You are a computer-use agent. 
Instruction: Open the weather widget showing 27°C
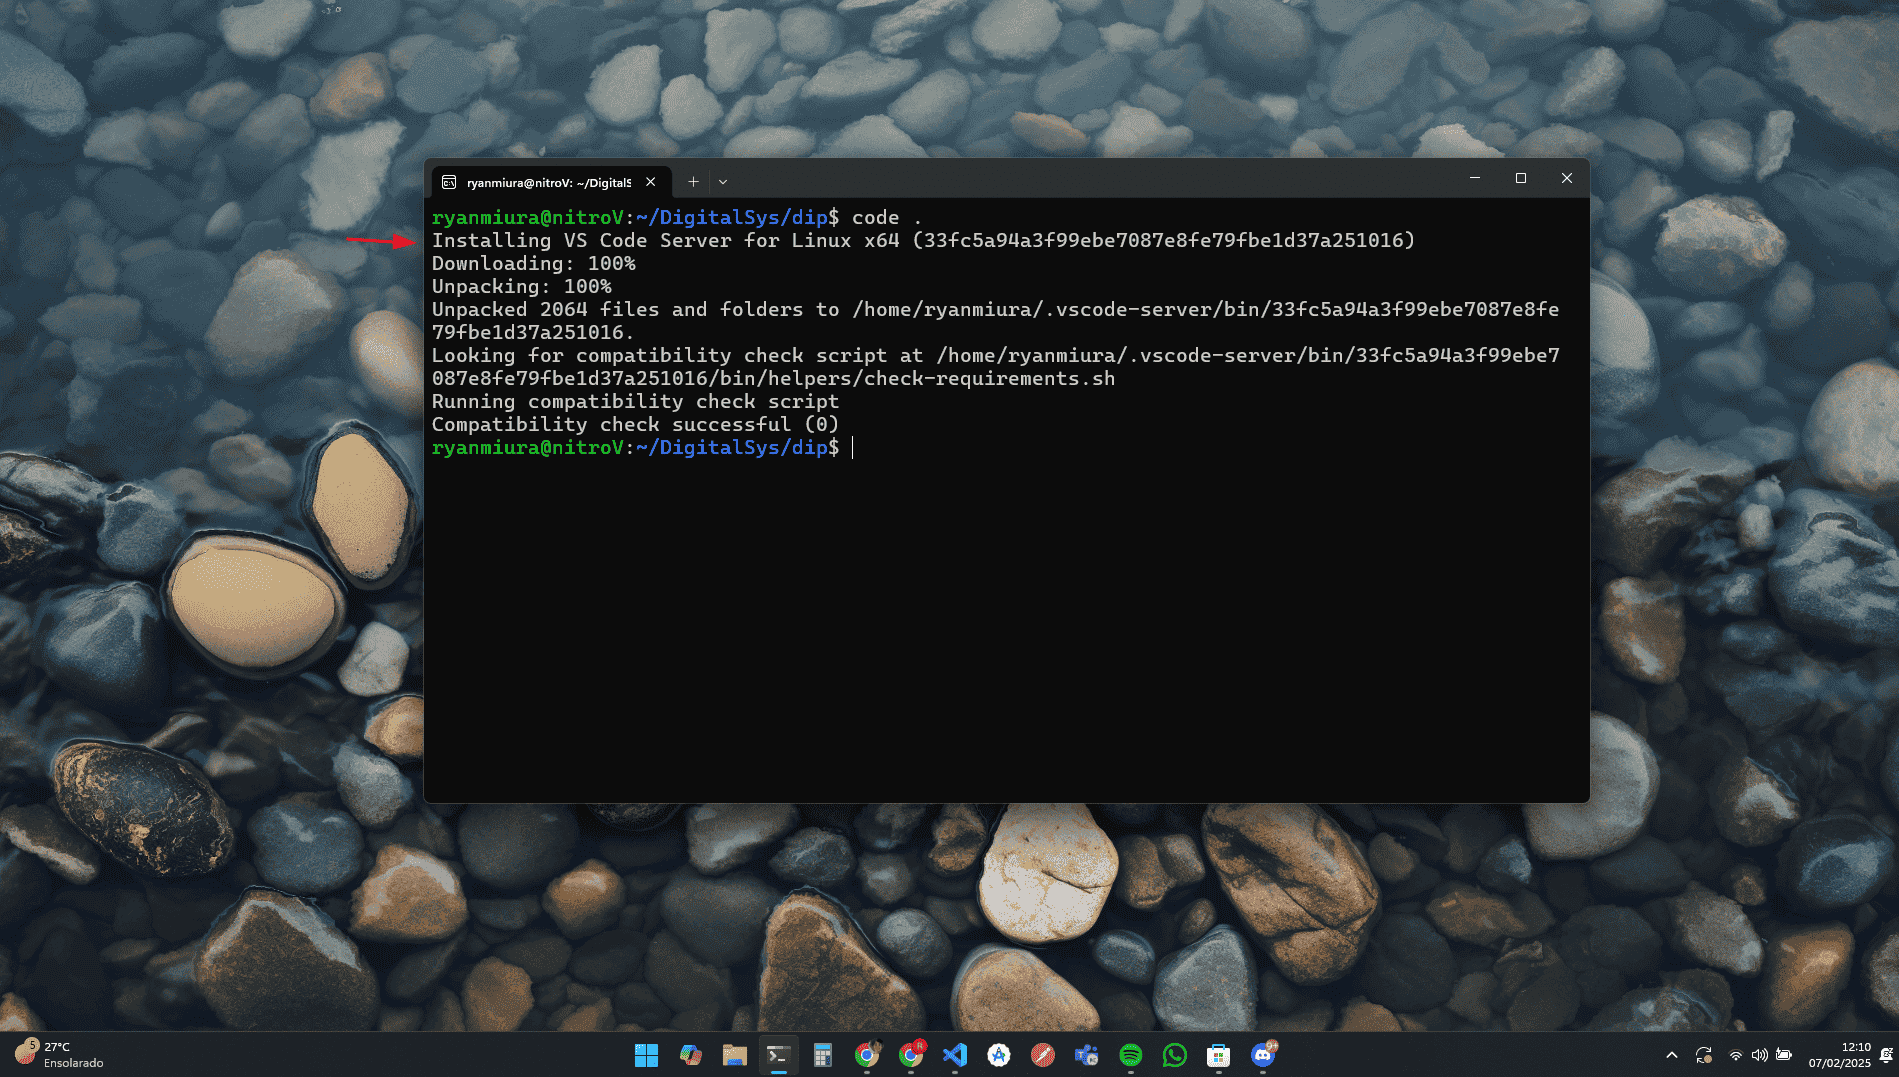[60, 1055]
